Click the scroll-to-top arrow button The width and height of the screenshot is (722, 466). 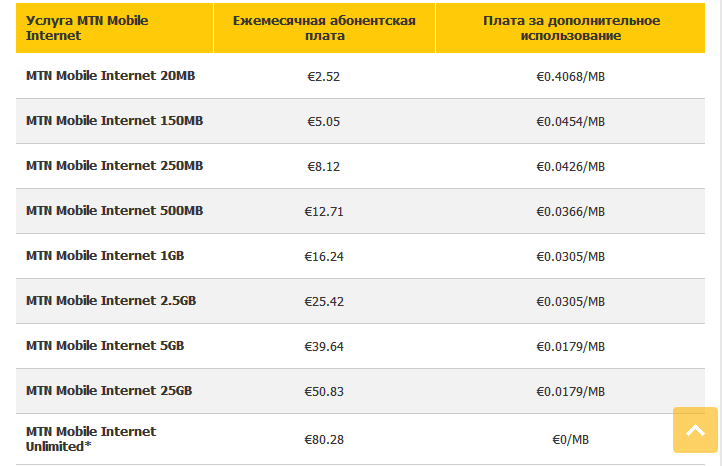point(695,430)
